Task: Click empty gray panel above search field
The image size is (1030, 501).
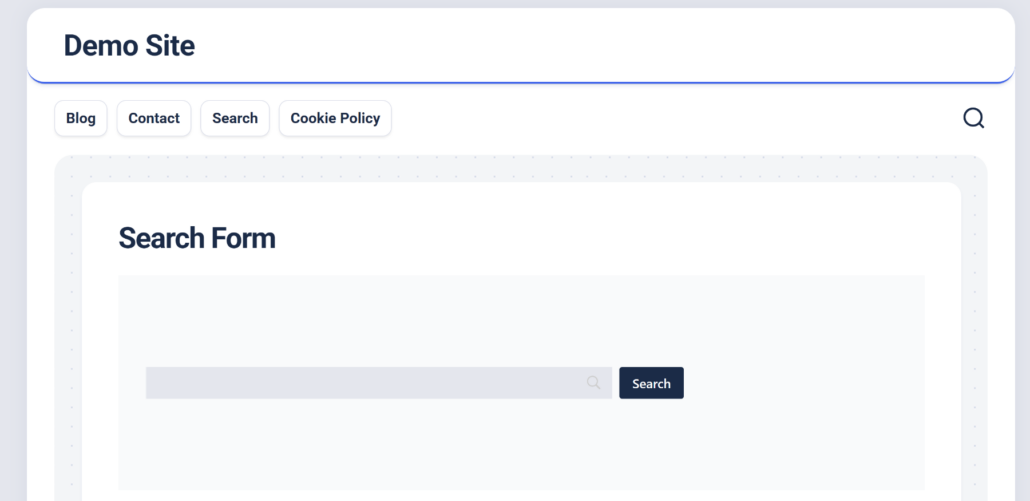Action: tap(520, 320)
